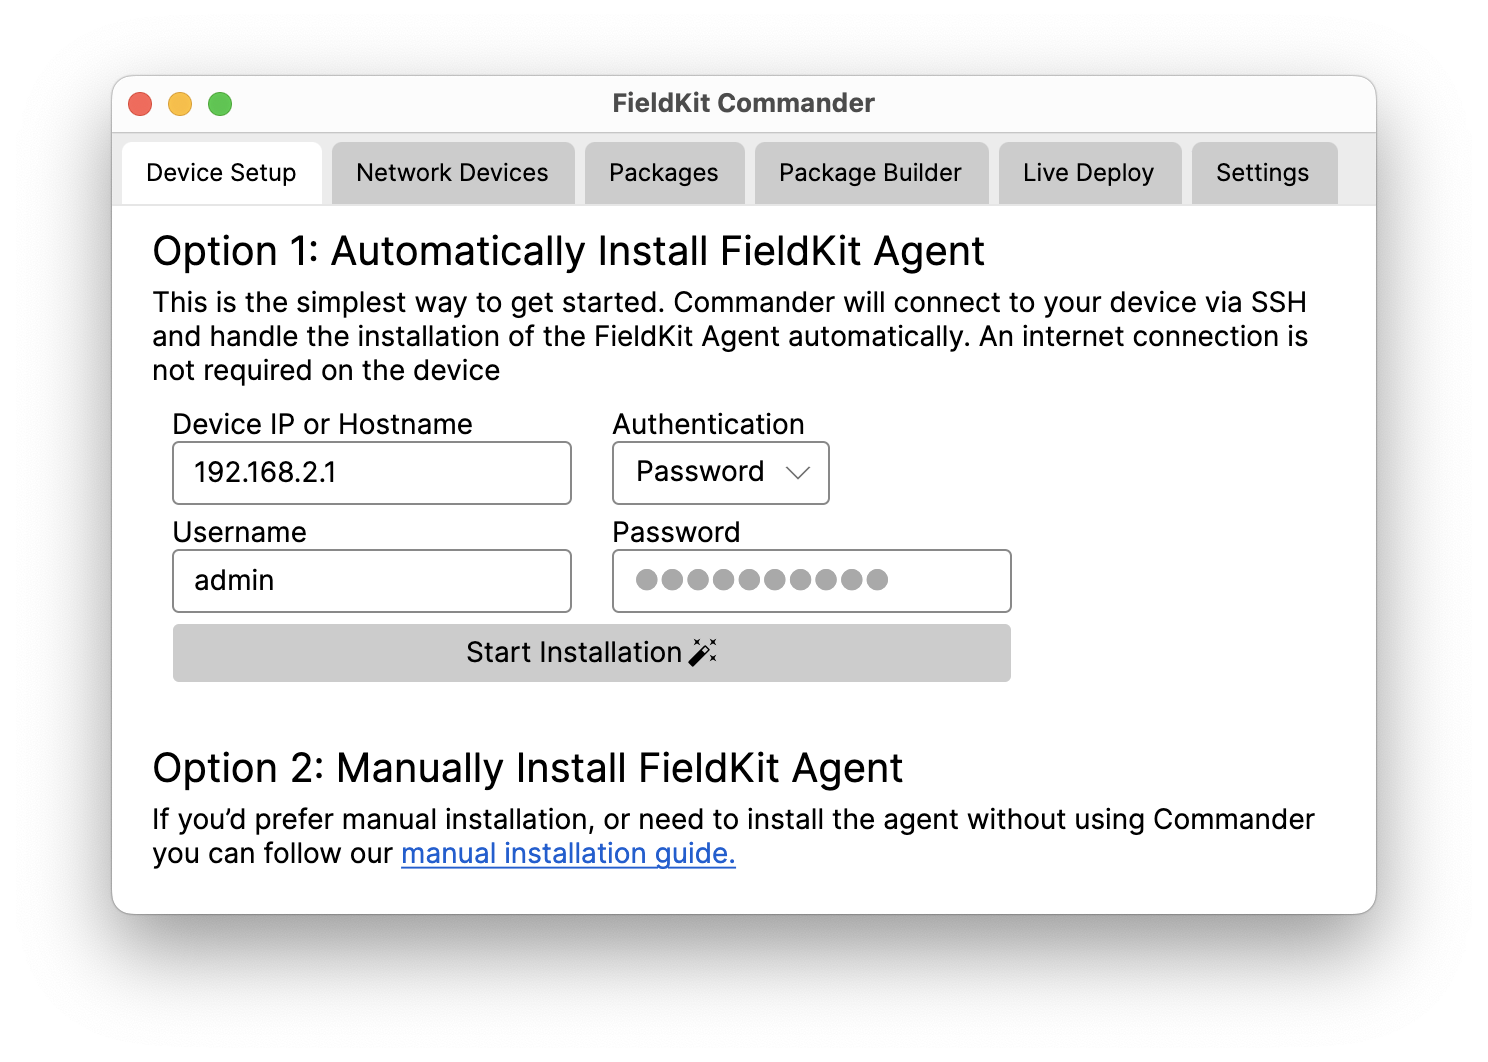This screenshot has width=1488, height=1062.
Task: Click the magic wand icon on Start Installation
Action: click(703, 652)
